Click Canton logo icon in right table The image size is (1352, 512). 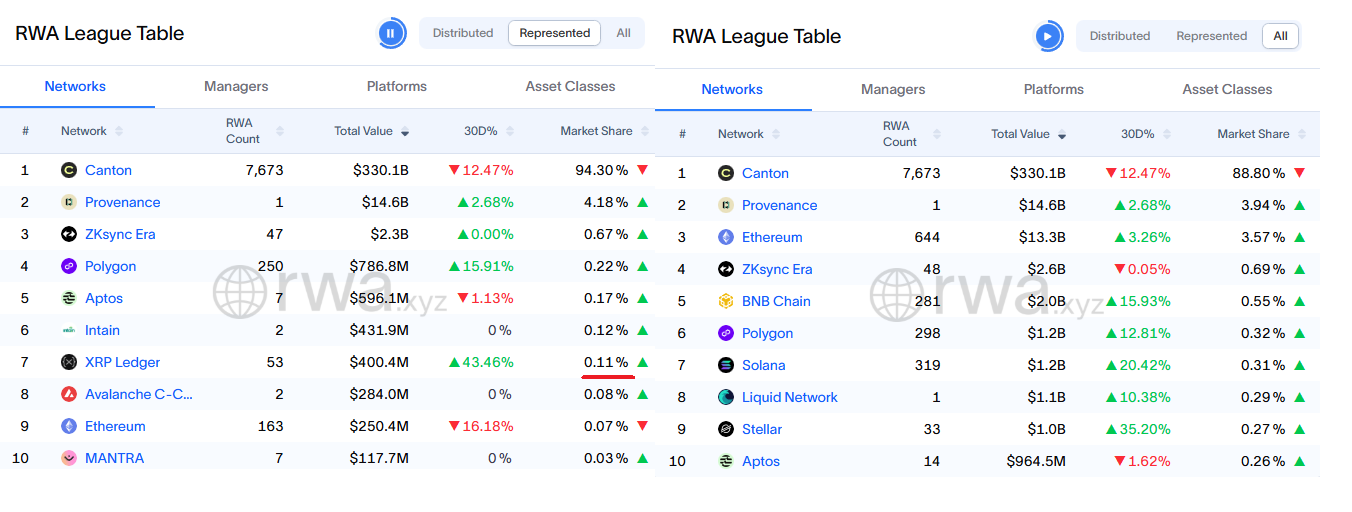coord(726,173)
